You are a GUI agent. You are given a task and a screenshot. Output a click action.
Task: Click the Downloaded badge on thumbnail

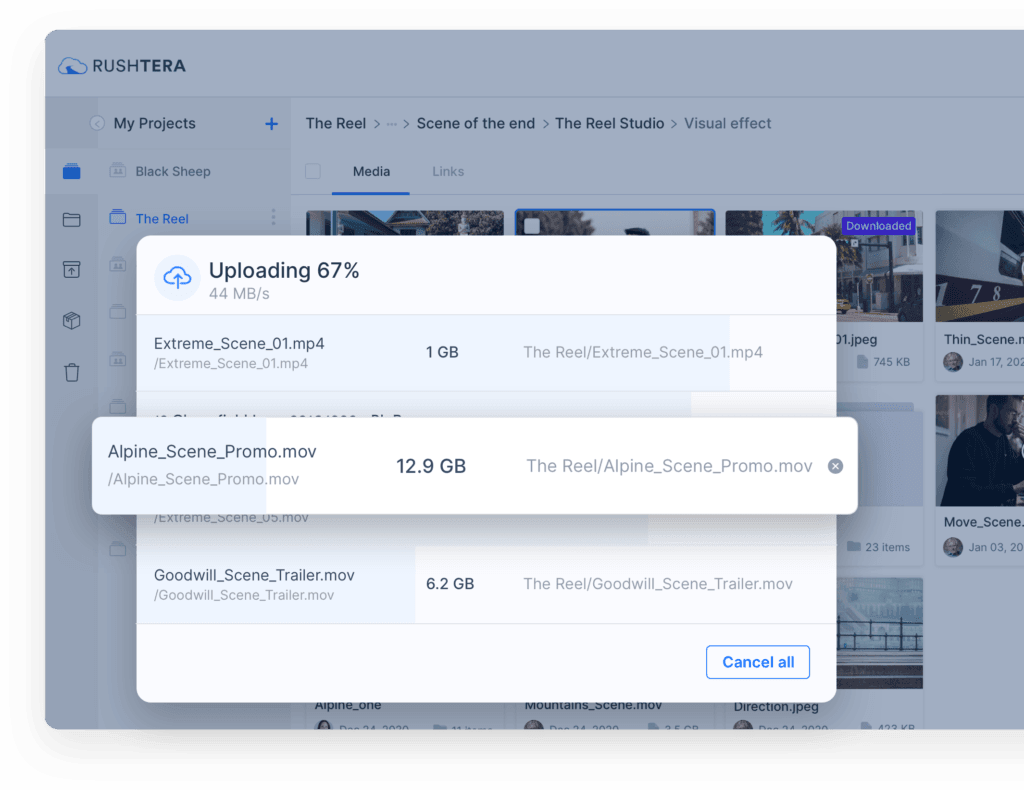click(x=878, y=226)
